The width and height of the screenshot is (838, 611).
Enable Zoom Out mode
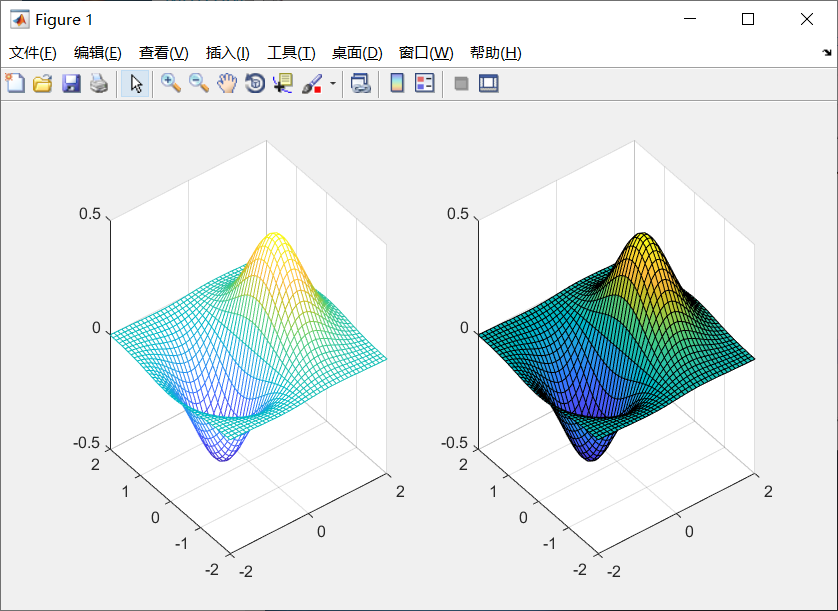[197, 84]
